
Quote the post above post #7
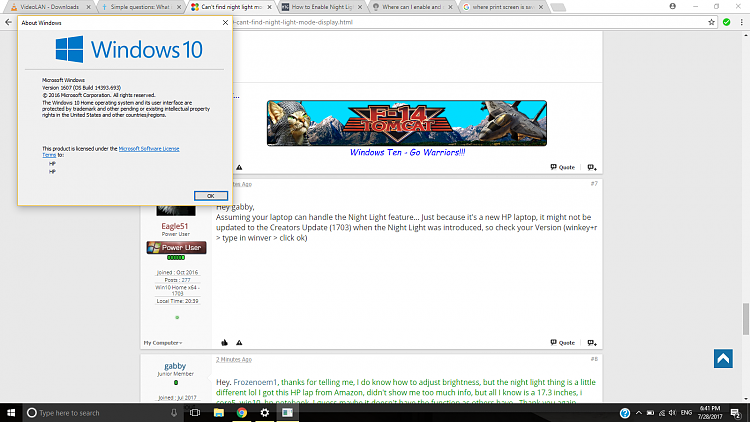[562, 167]
